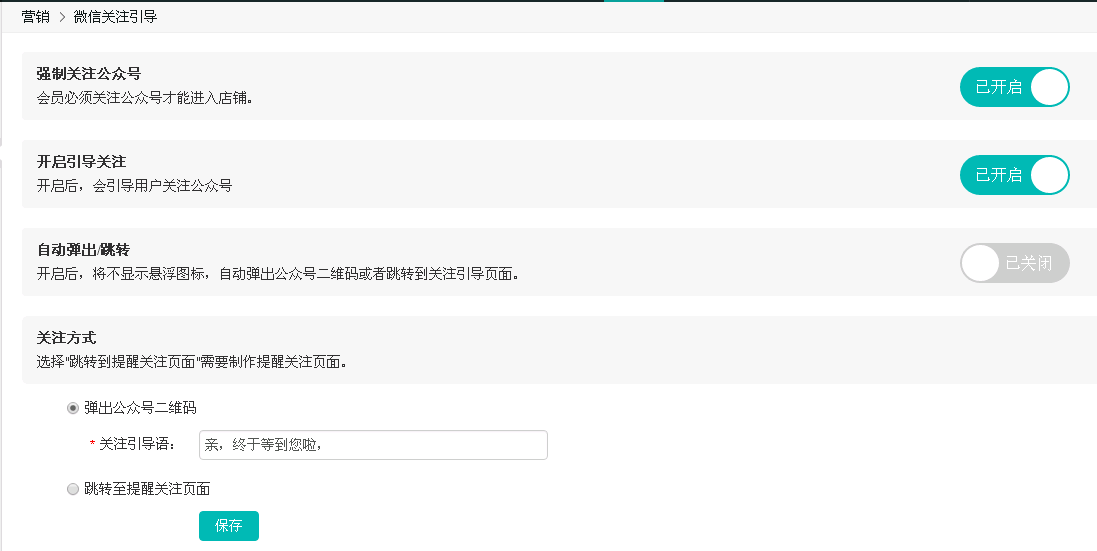Select the 弹出公众号二维码 radio option
Viewport: 1097px width, 551px height.
(73, 408)
